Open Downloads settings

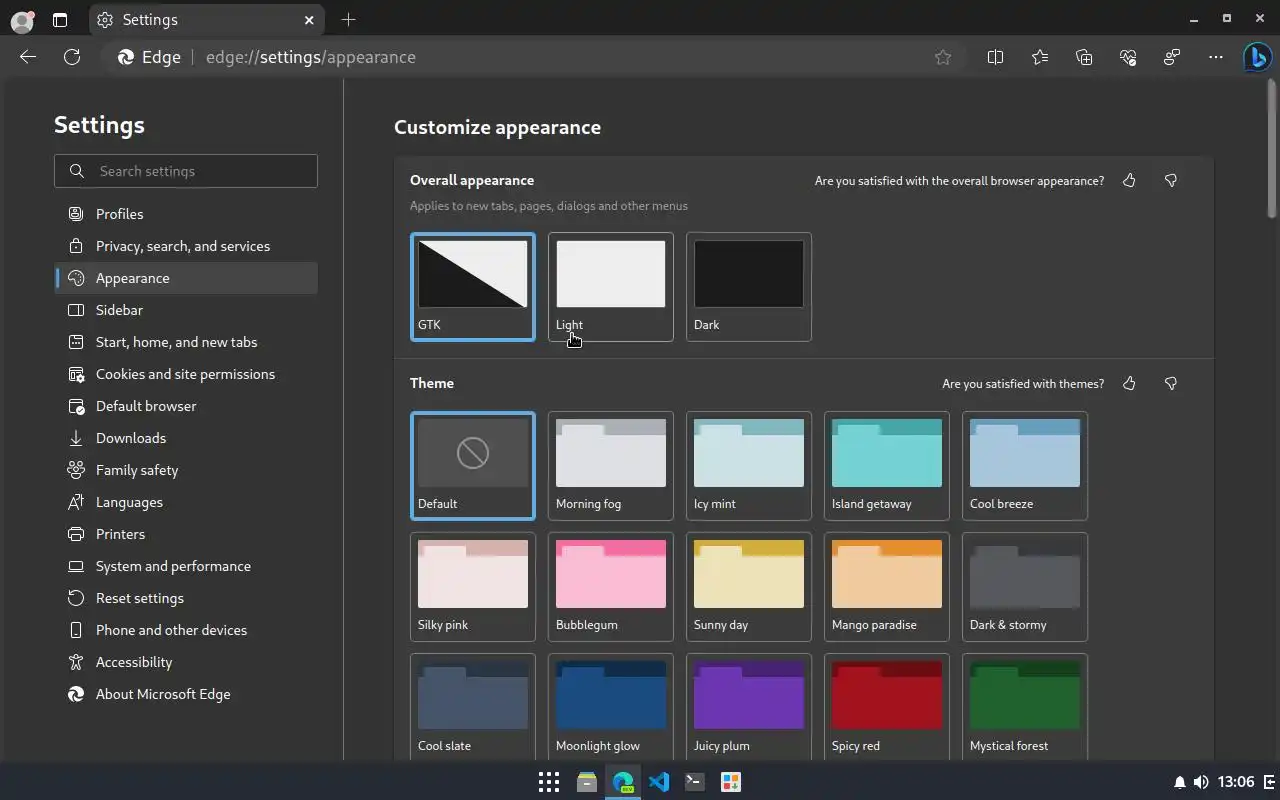click(186, 438)
